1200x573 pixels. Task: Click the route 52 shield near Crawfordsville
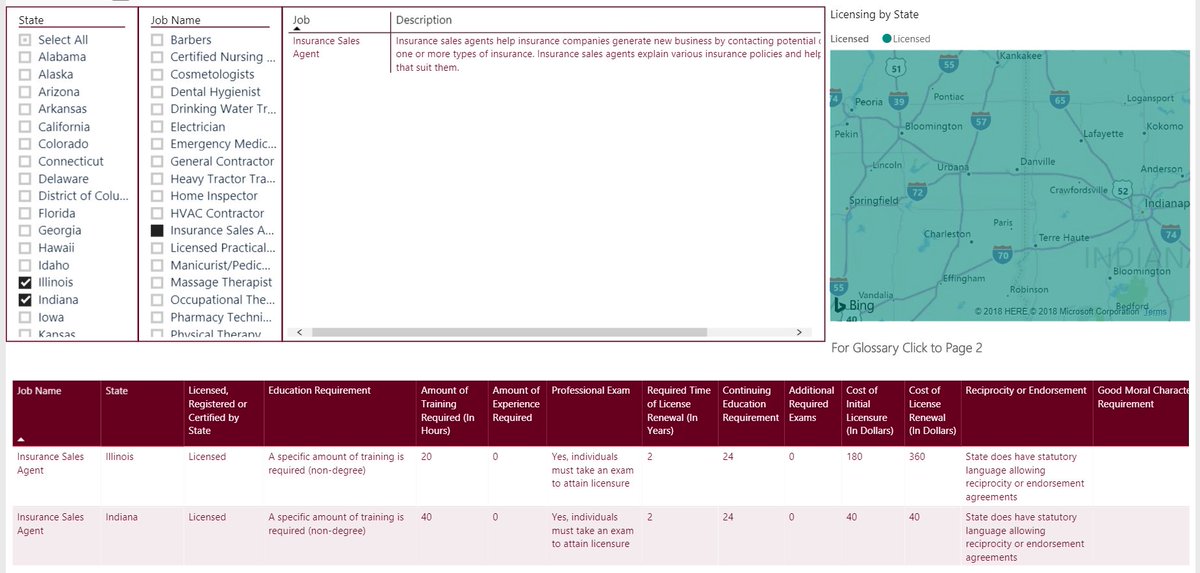tap(1123, 190)
